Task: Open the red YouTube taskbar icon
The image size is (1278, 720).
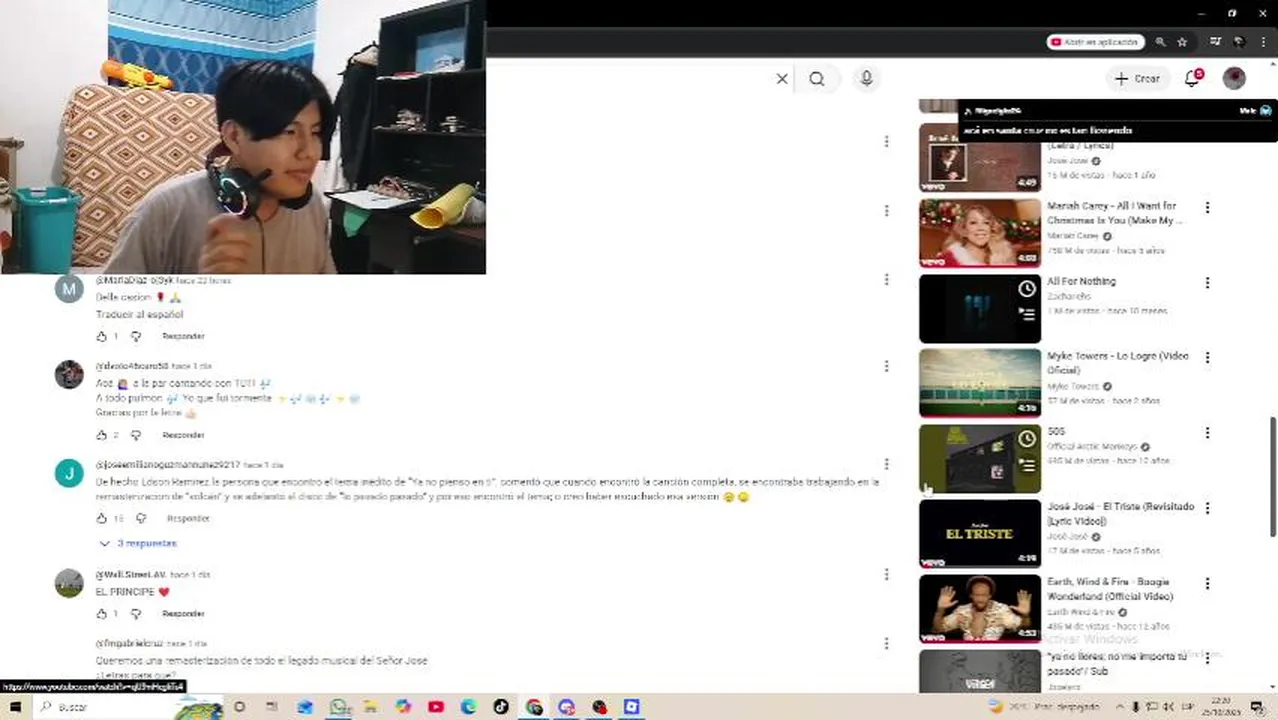Action: pos(436,707)
